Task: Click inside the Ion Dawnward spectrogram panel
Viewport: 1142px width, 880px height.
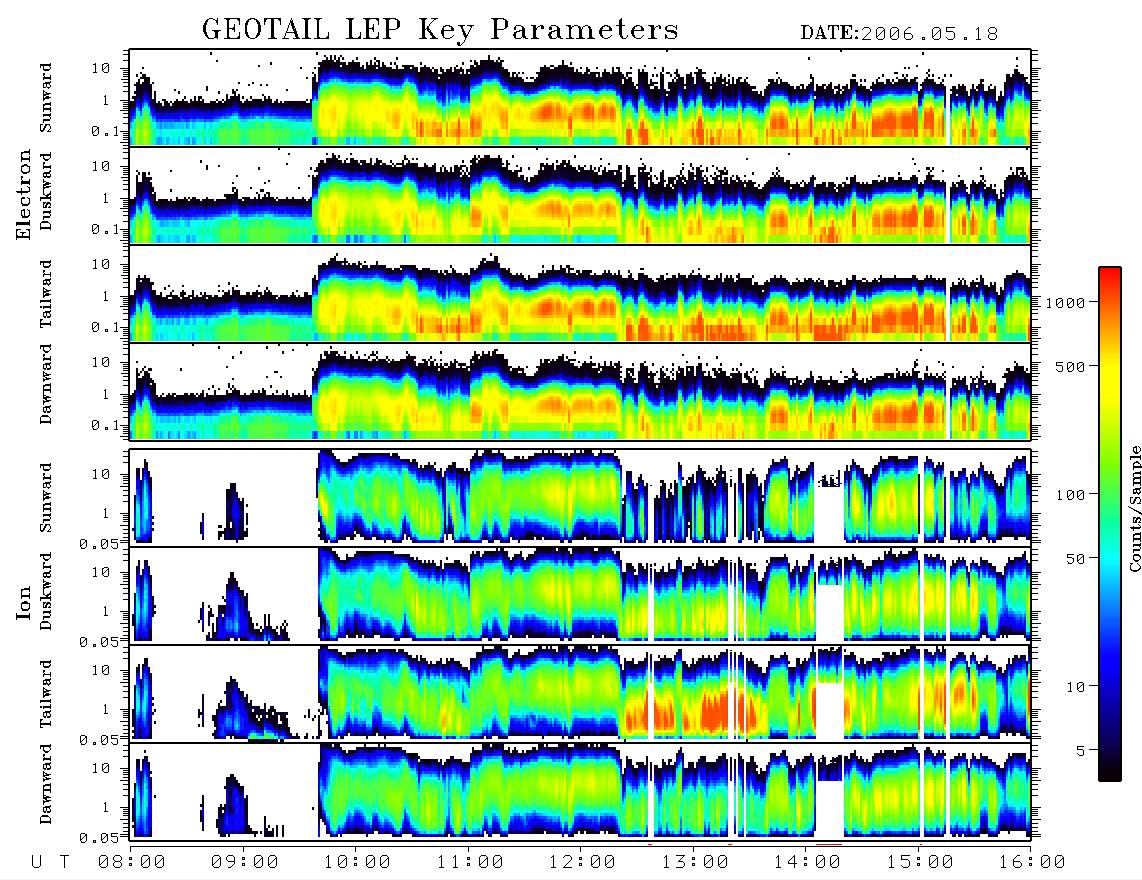Action: (580, 791)
